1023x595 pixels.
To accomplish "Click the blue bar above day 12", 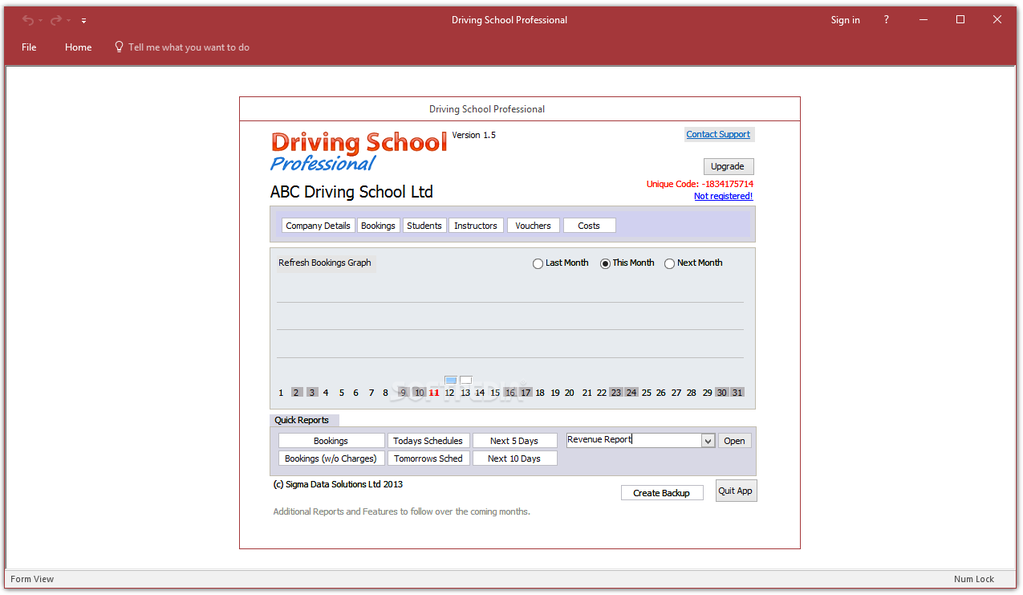I will [450, 380].
